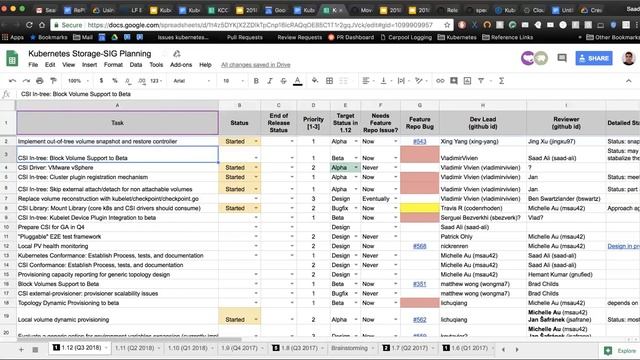Open the Data menu
This screenshot has height=360, width=640.
click(136, 64)
